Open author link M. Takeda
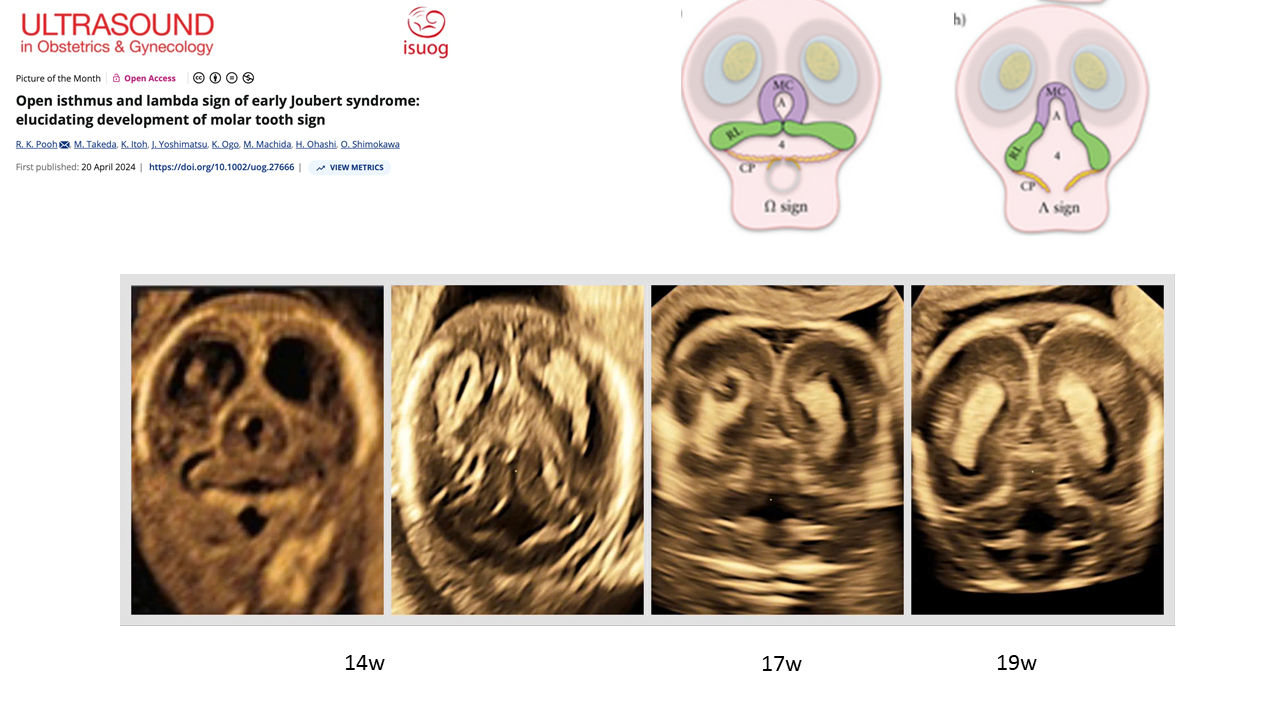1280x720 pixels. (x=94, y=144)
